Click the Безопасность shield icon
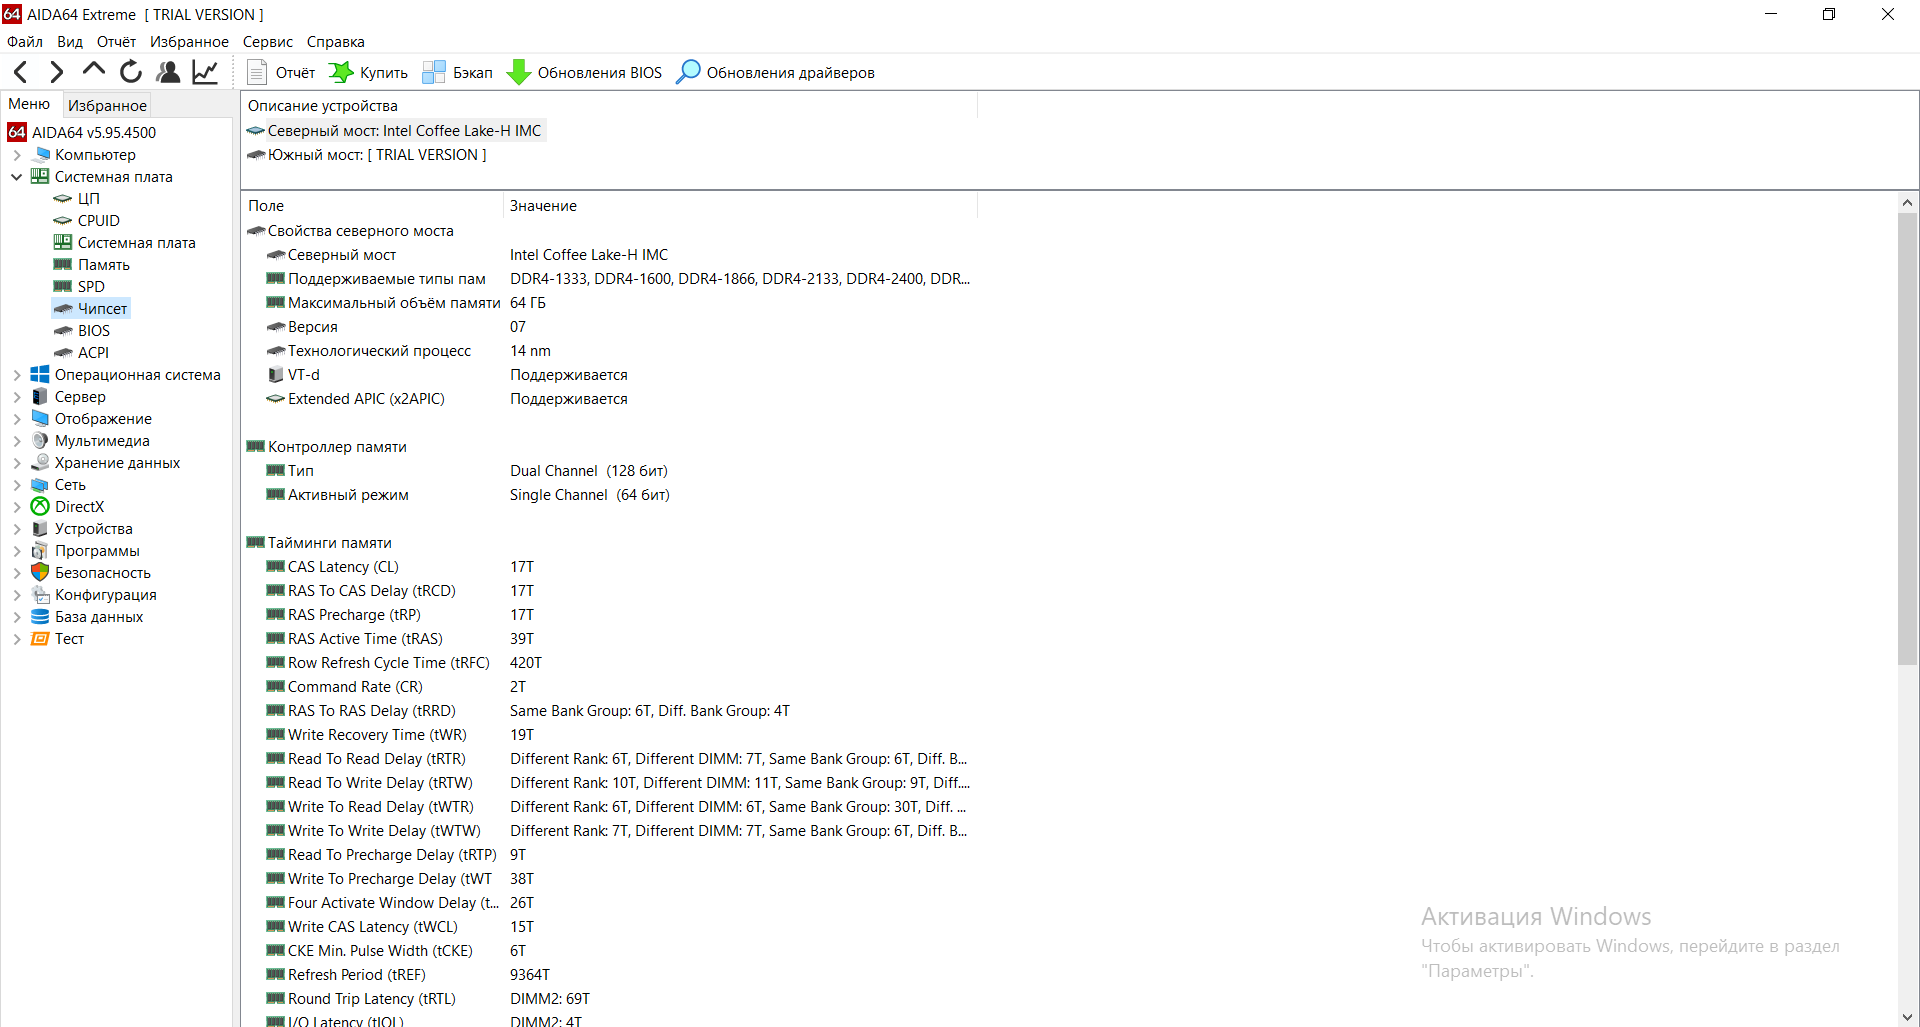 pos(40,572)
